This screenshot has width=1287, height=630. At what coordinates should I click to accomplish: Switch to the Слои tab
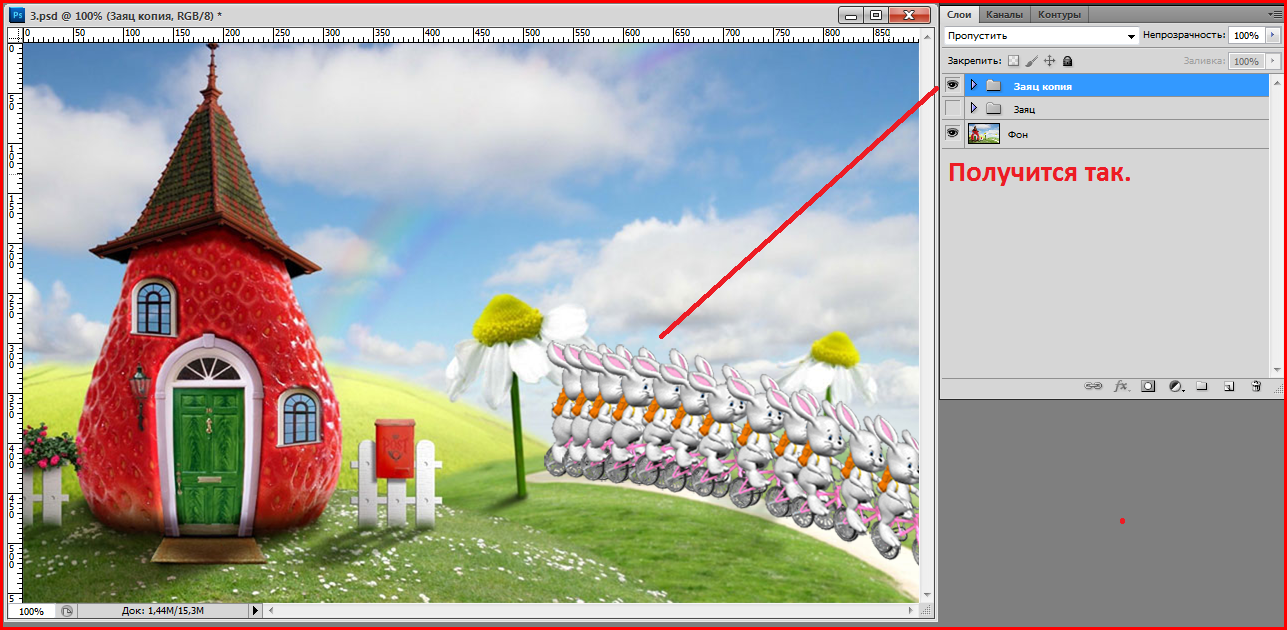click(959, 14)
